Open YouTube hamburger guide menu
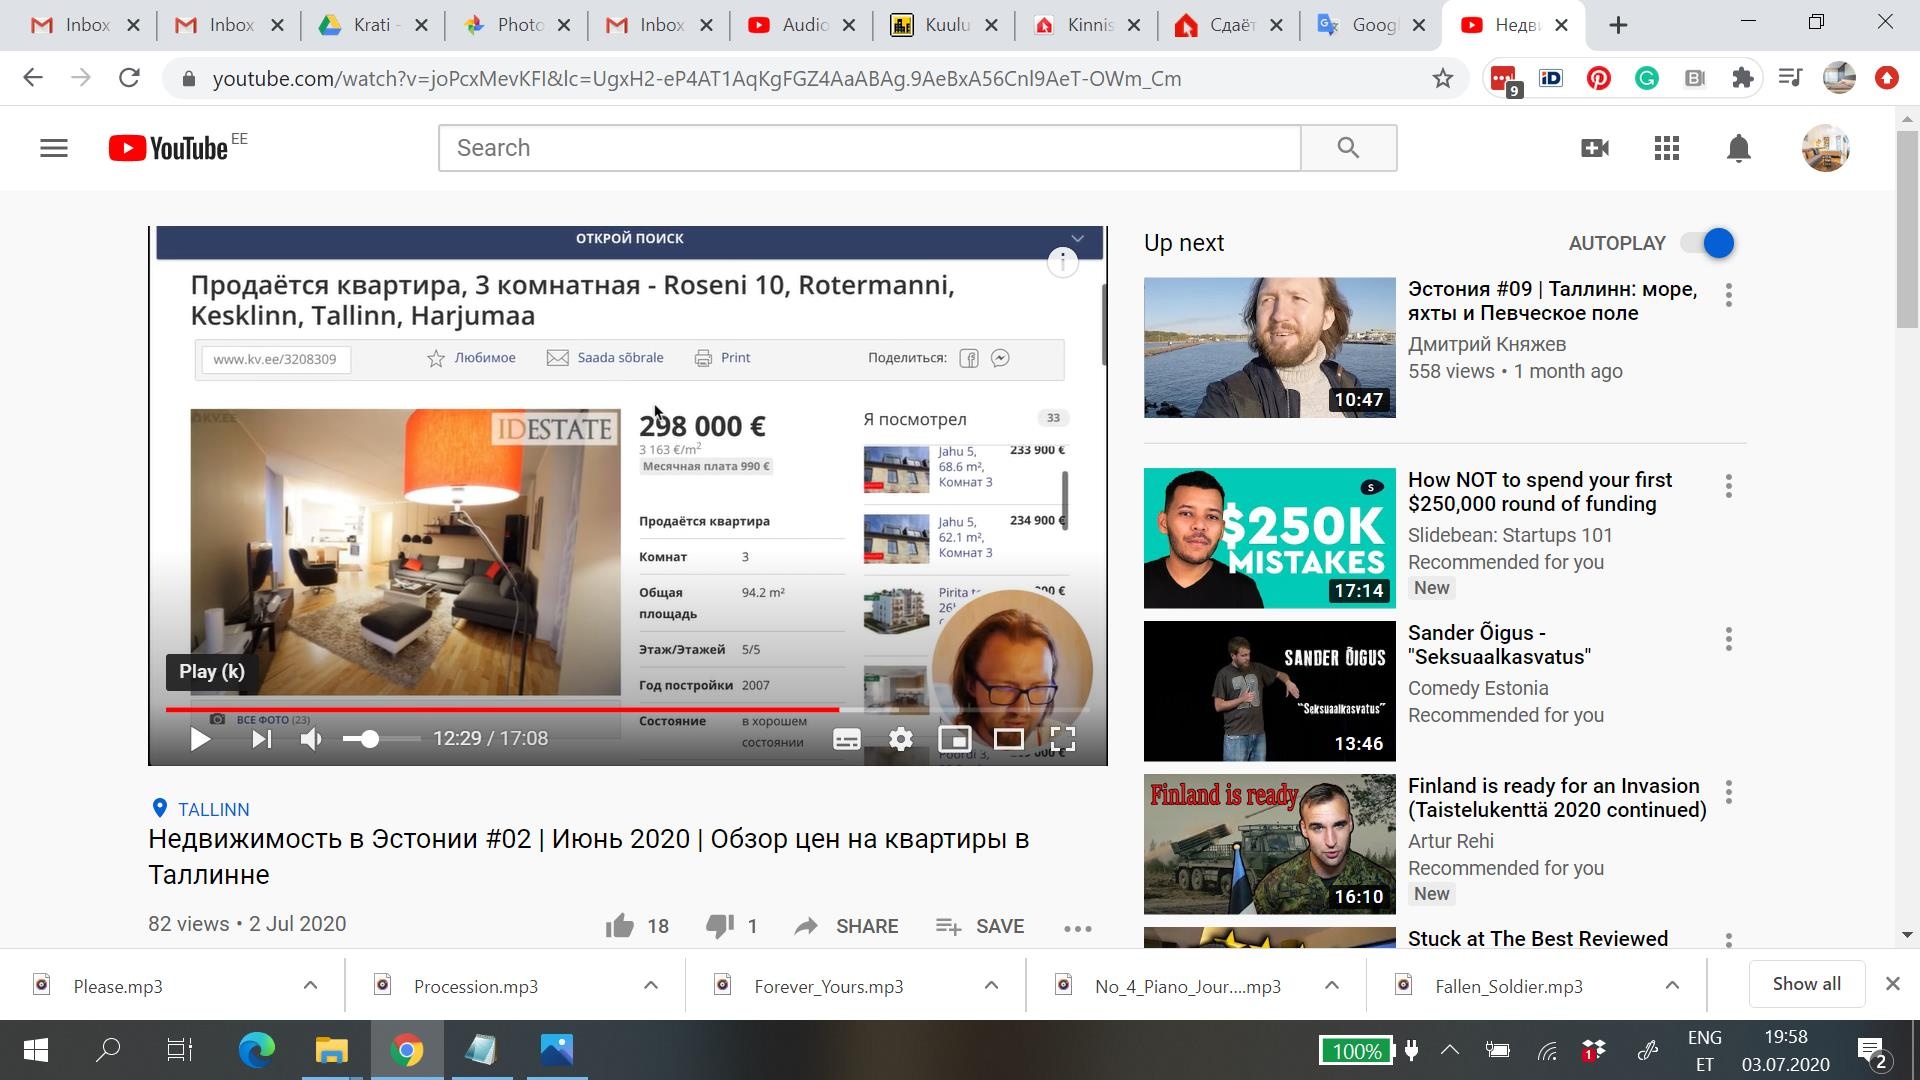 (54, 148)
